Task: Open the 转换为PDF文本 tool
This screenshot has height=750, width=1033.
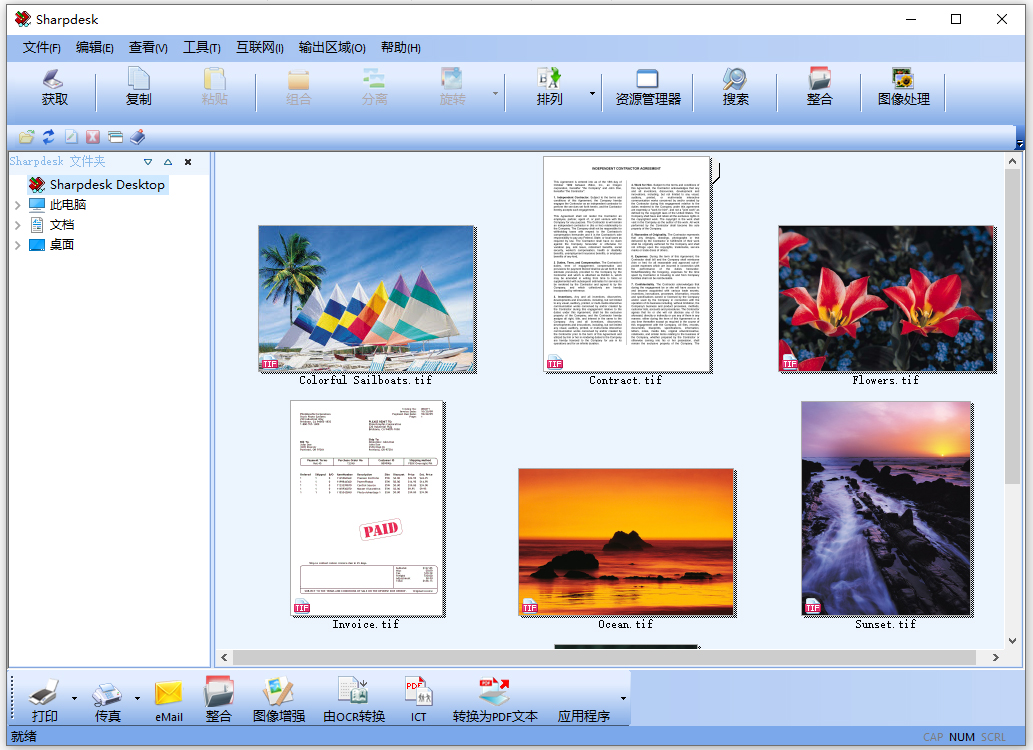Action: pos(494,698)
